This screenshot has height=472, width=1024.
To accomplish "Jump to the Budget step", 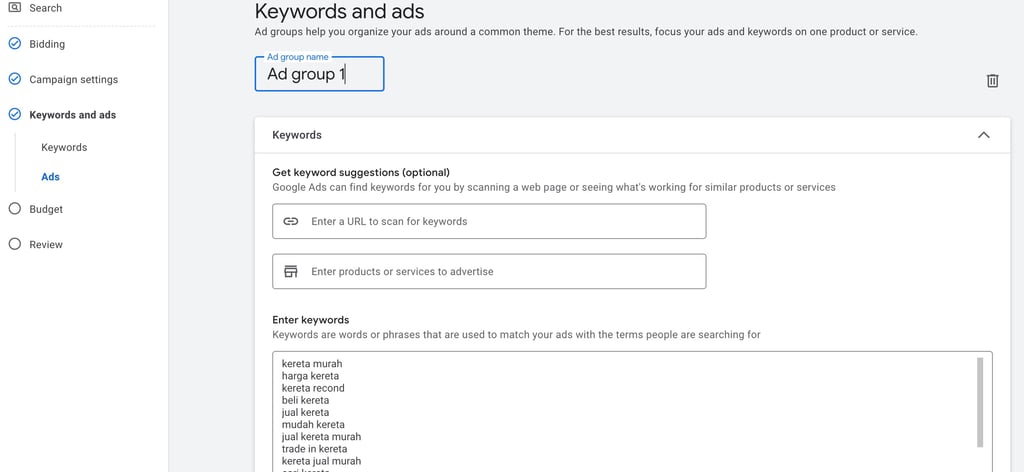I will click(x=46, y=209).
